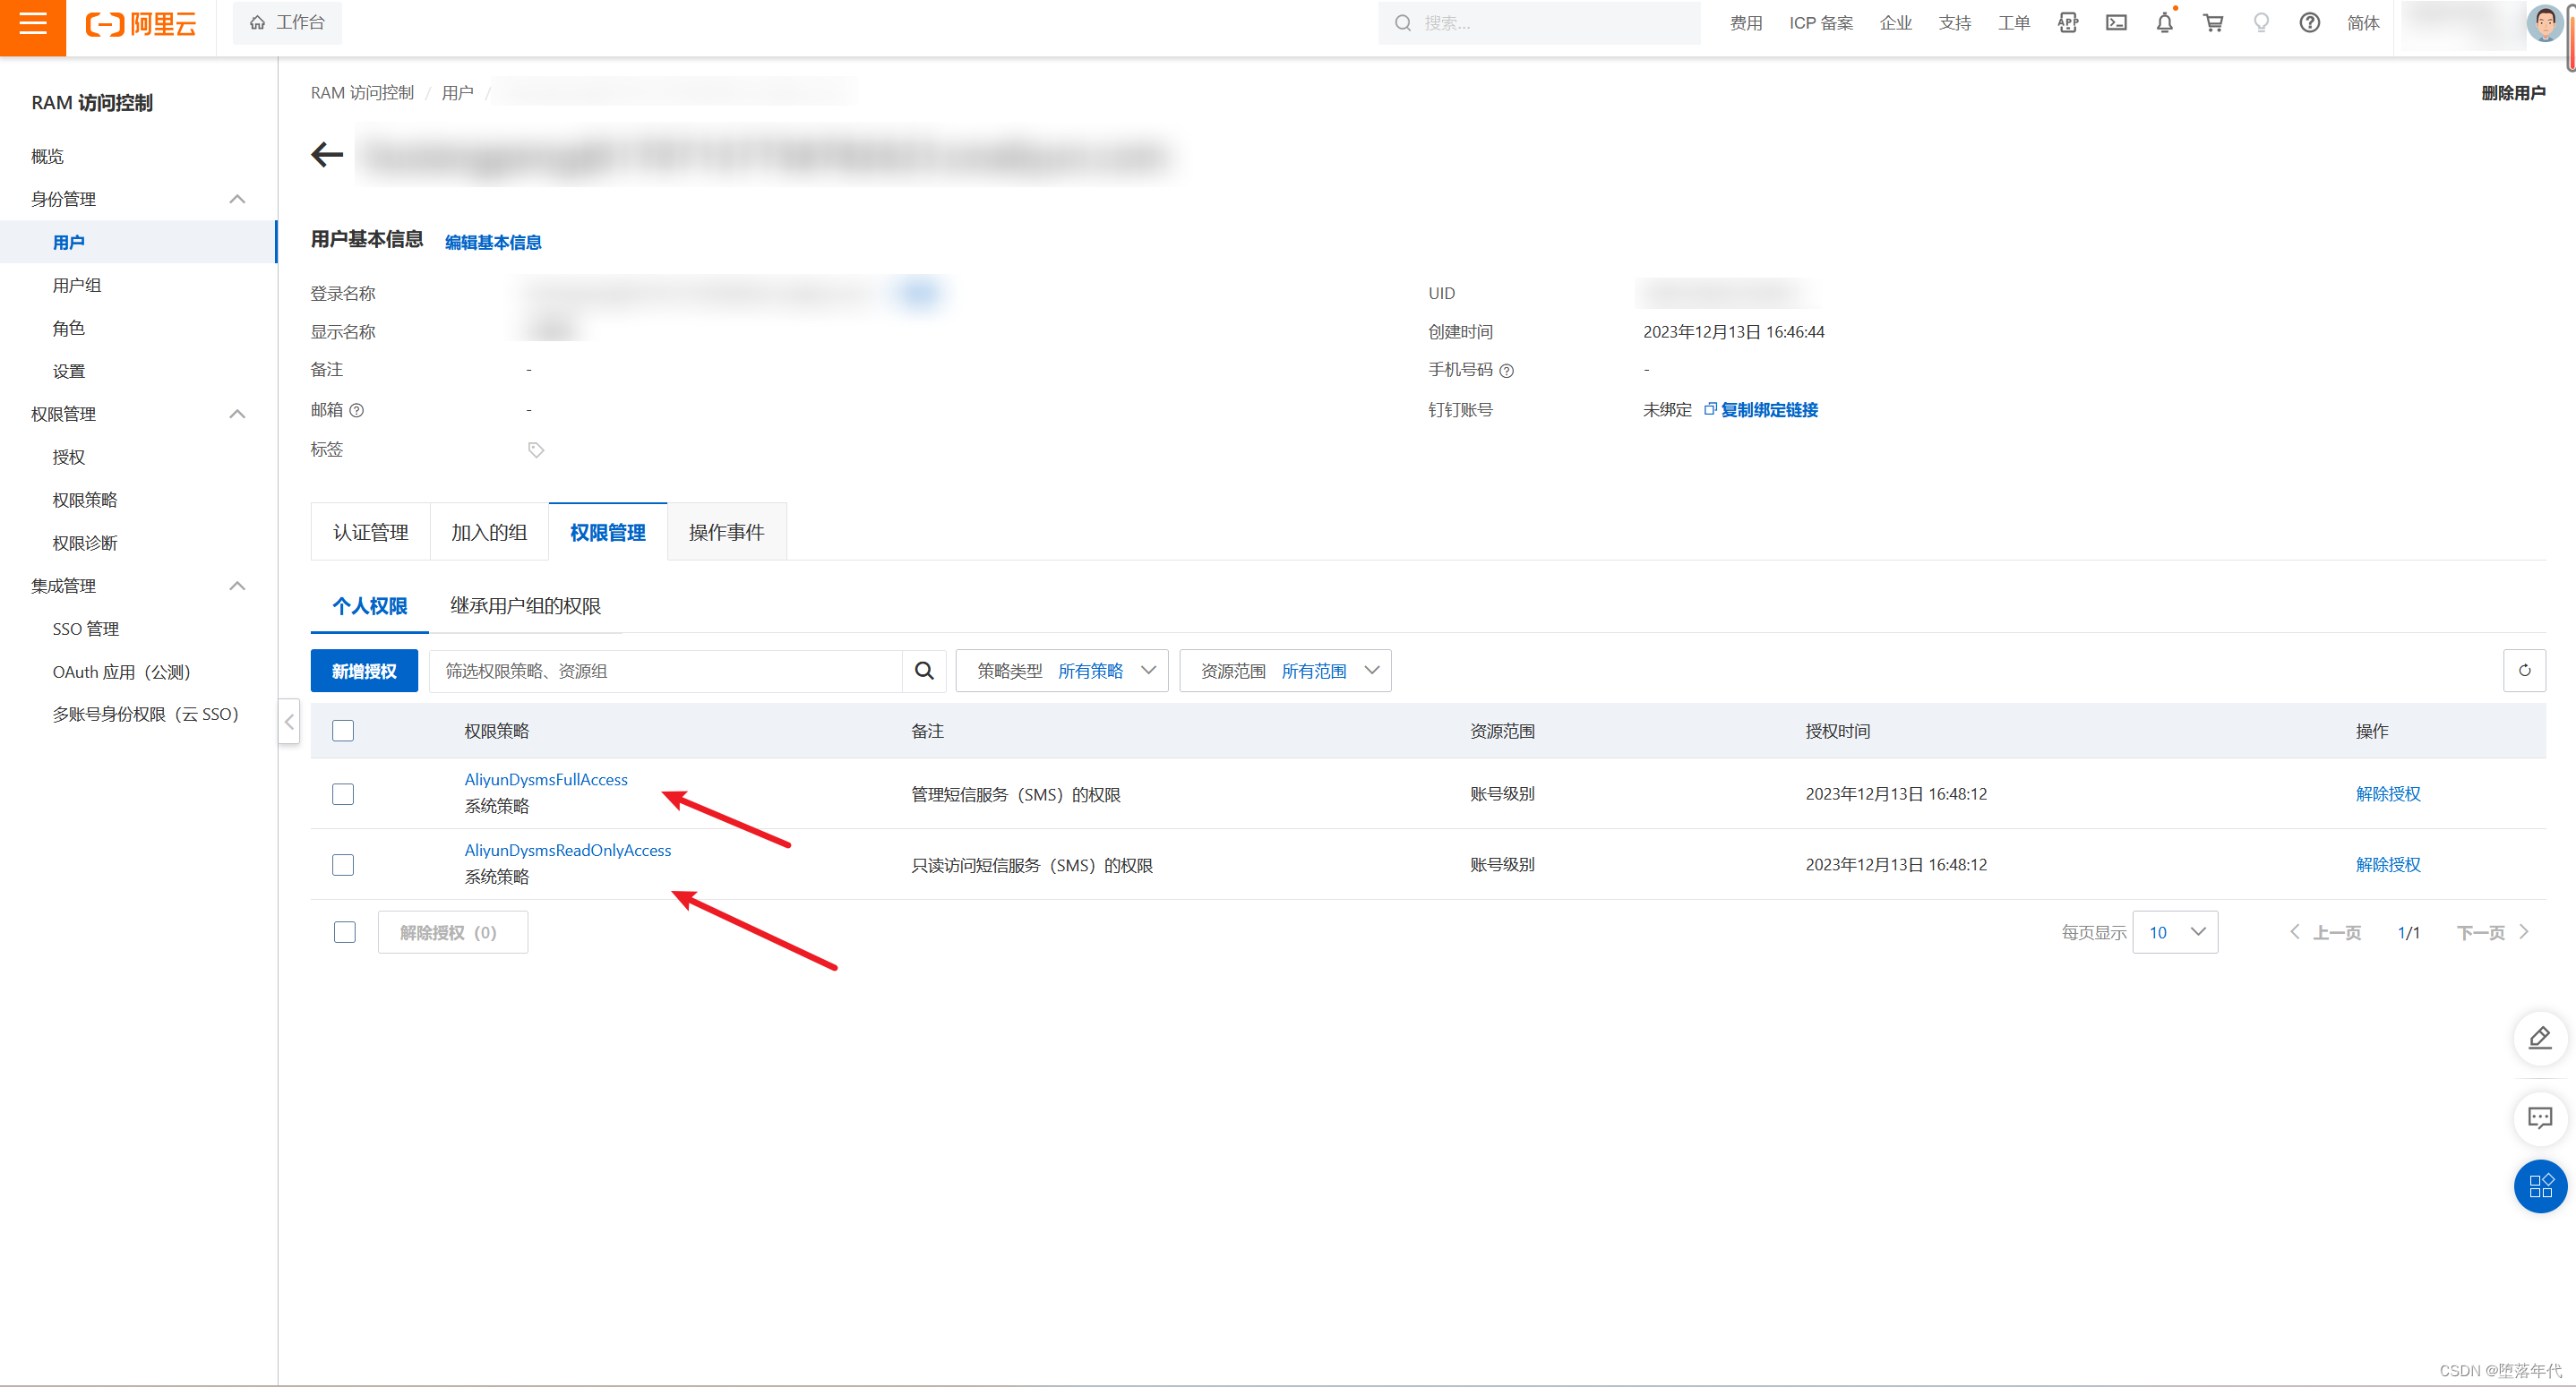Screen dimensions: 2576x1387
Task: Go to Alibaba Cloud logo home
Action: 141,24
